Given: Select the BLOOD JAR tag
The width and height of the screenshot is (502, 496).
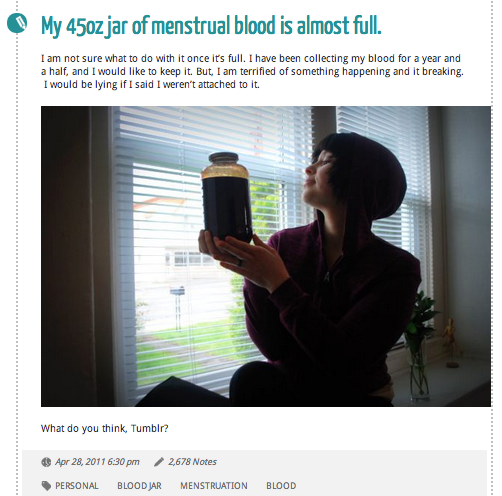Looking at the screenshot, I should pos(139,486).
